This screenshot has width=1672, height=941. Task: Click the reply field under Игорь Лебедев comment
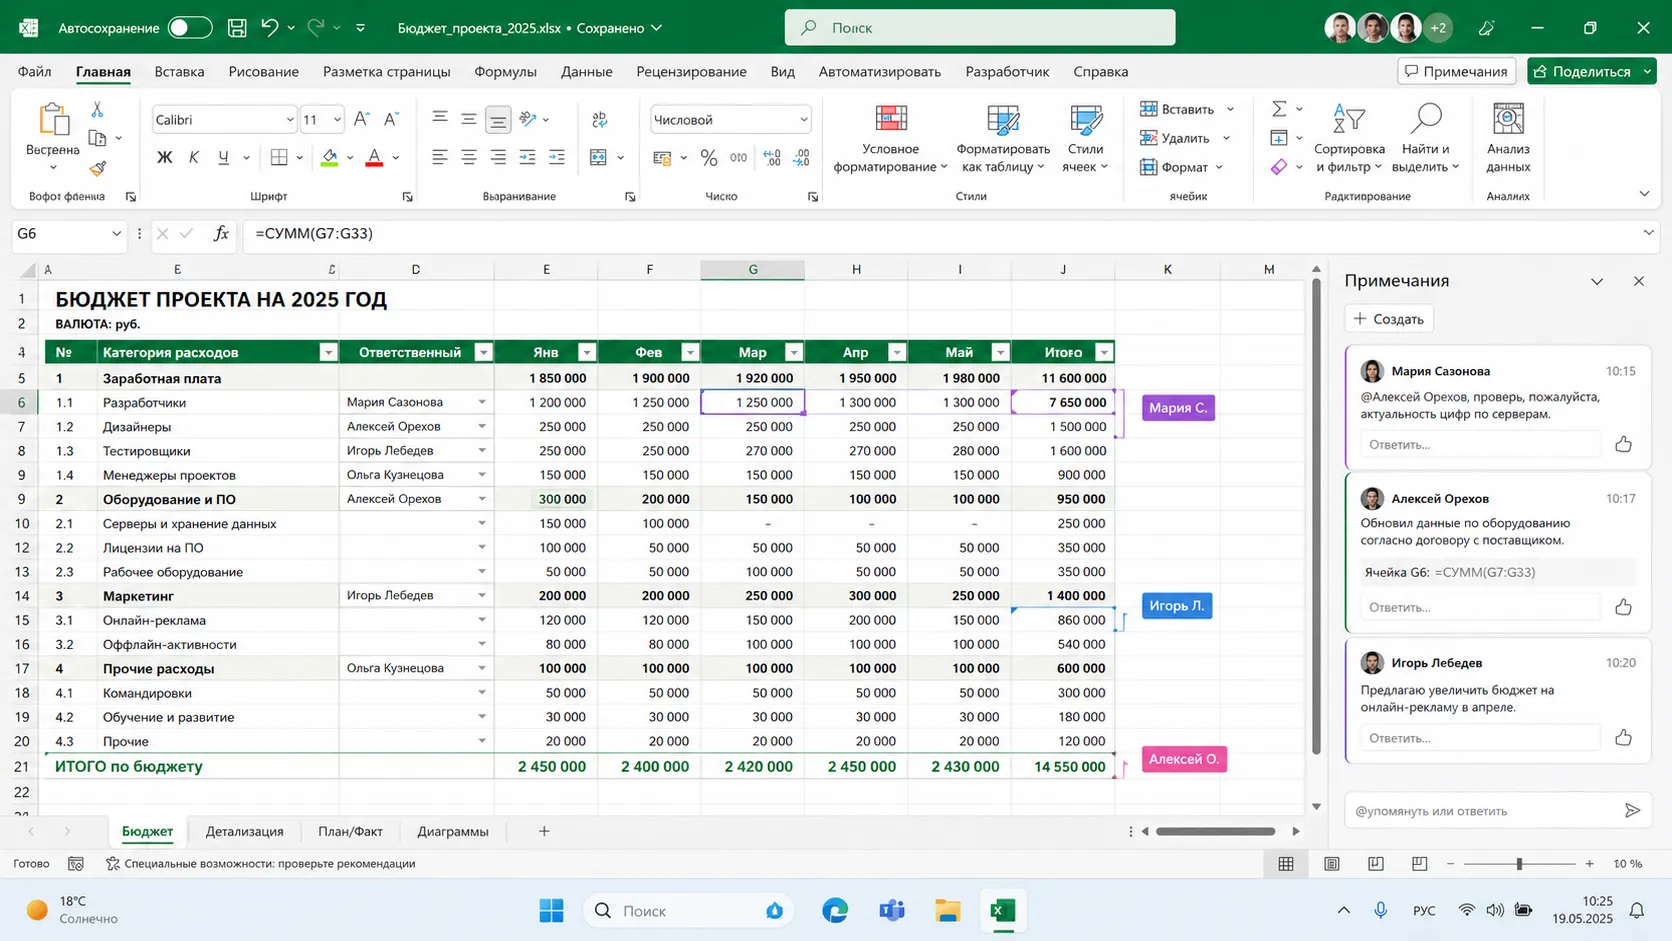pos(1480,738)
